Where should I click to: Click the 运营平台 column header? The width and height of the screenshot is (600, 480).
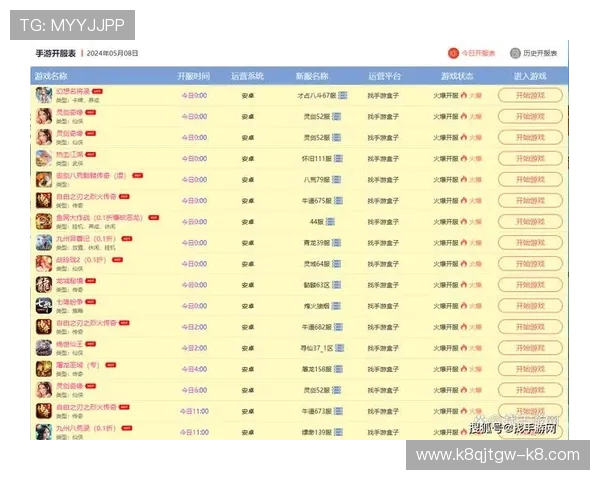pos(384,76)
